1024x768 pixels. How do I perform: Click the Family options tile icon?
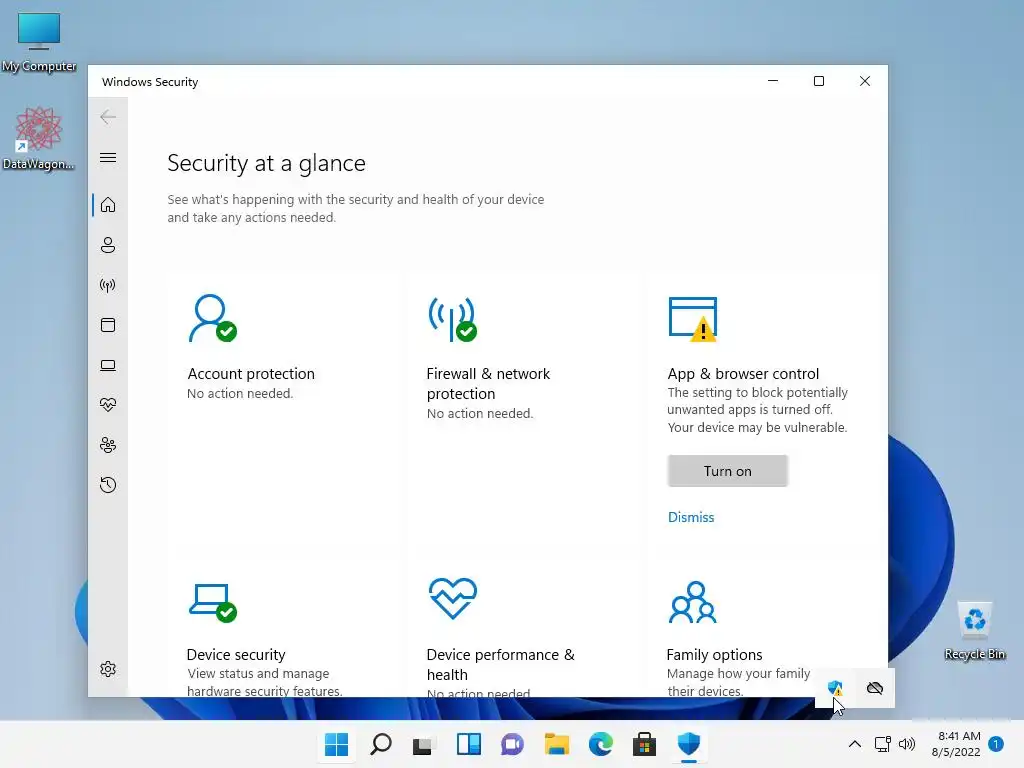[692, 602]
